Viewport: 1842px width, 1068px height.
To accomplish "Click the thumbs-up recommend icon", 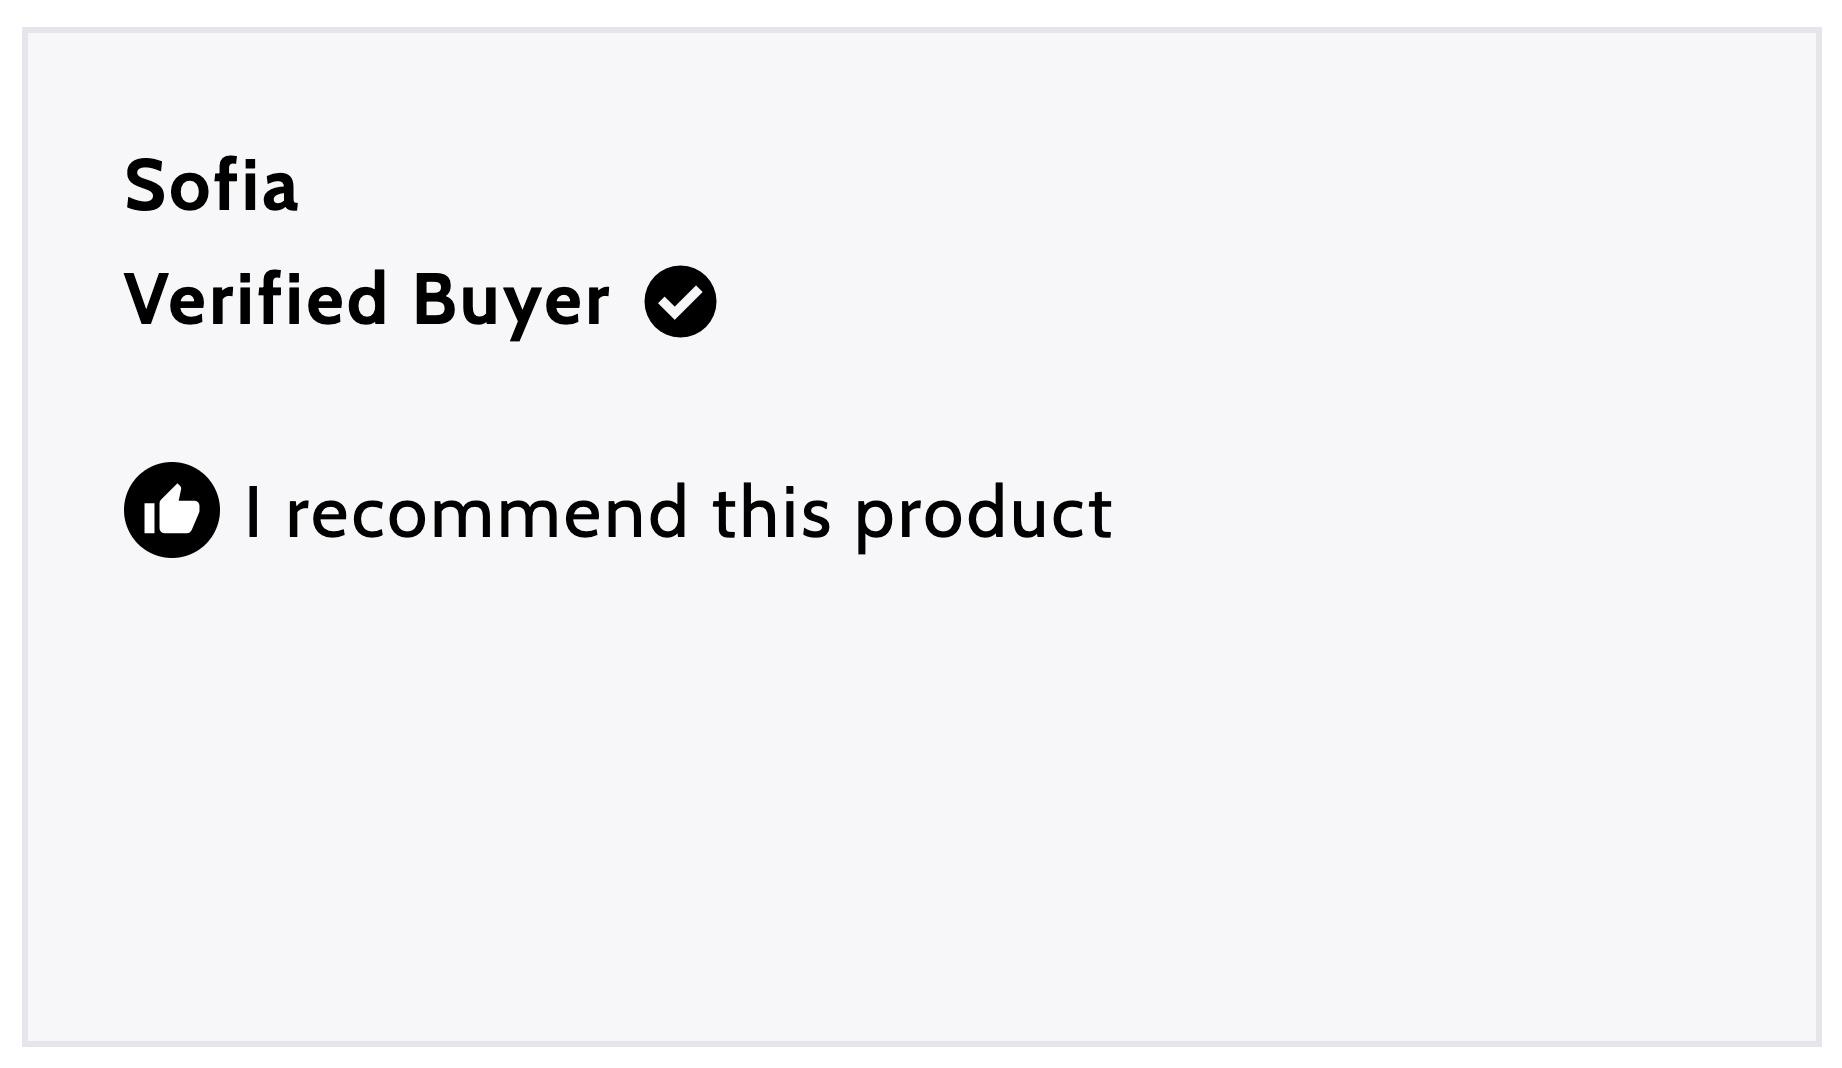I will click(x=172, y=510).
